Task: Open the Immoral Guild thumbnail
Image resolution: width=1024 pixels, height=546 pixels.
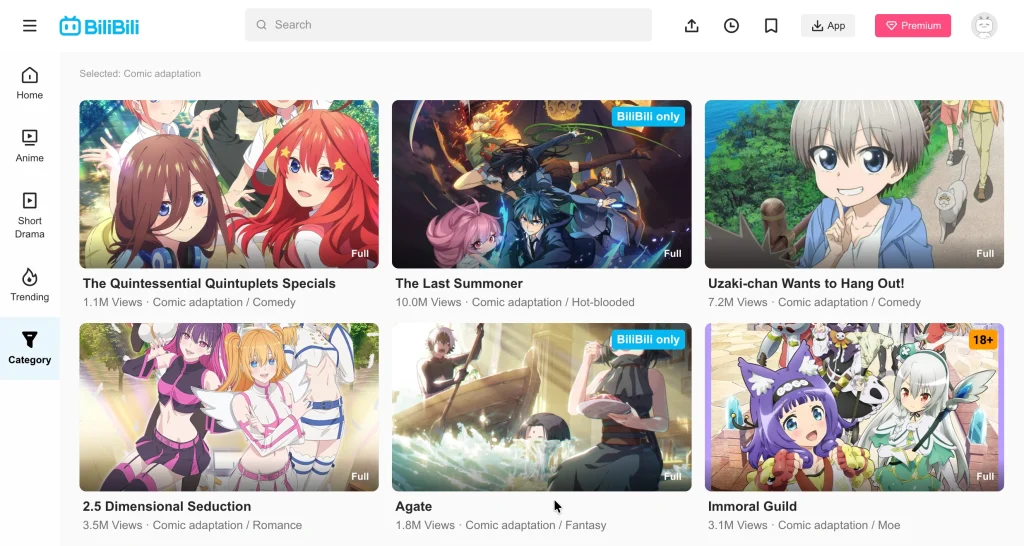Action: click(854, 407)
